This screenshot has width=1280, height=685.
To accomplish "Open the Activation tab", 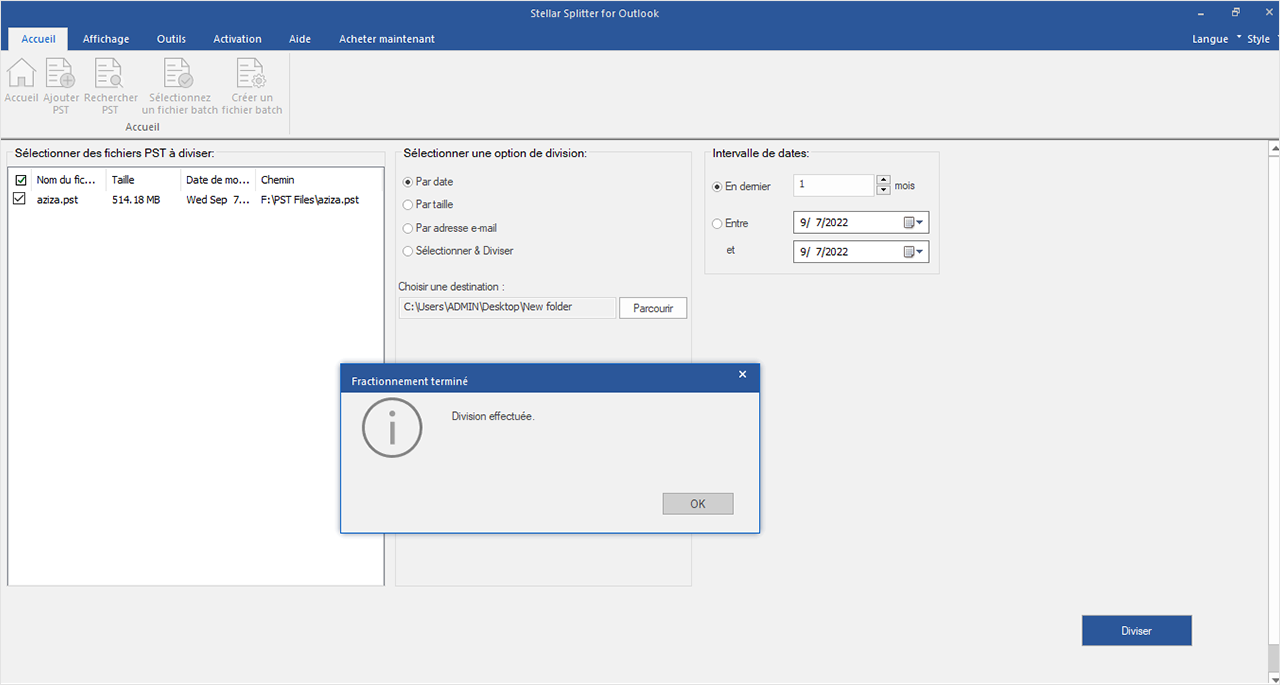I will 237,39.
